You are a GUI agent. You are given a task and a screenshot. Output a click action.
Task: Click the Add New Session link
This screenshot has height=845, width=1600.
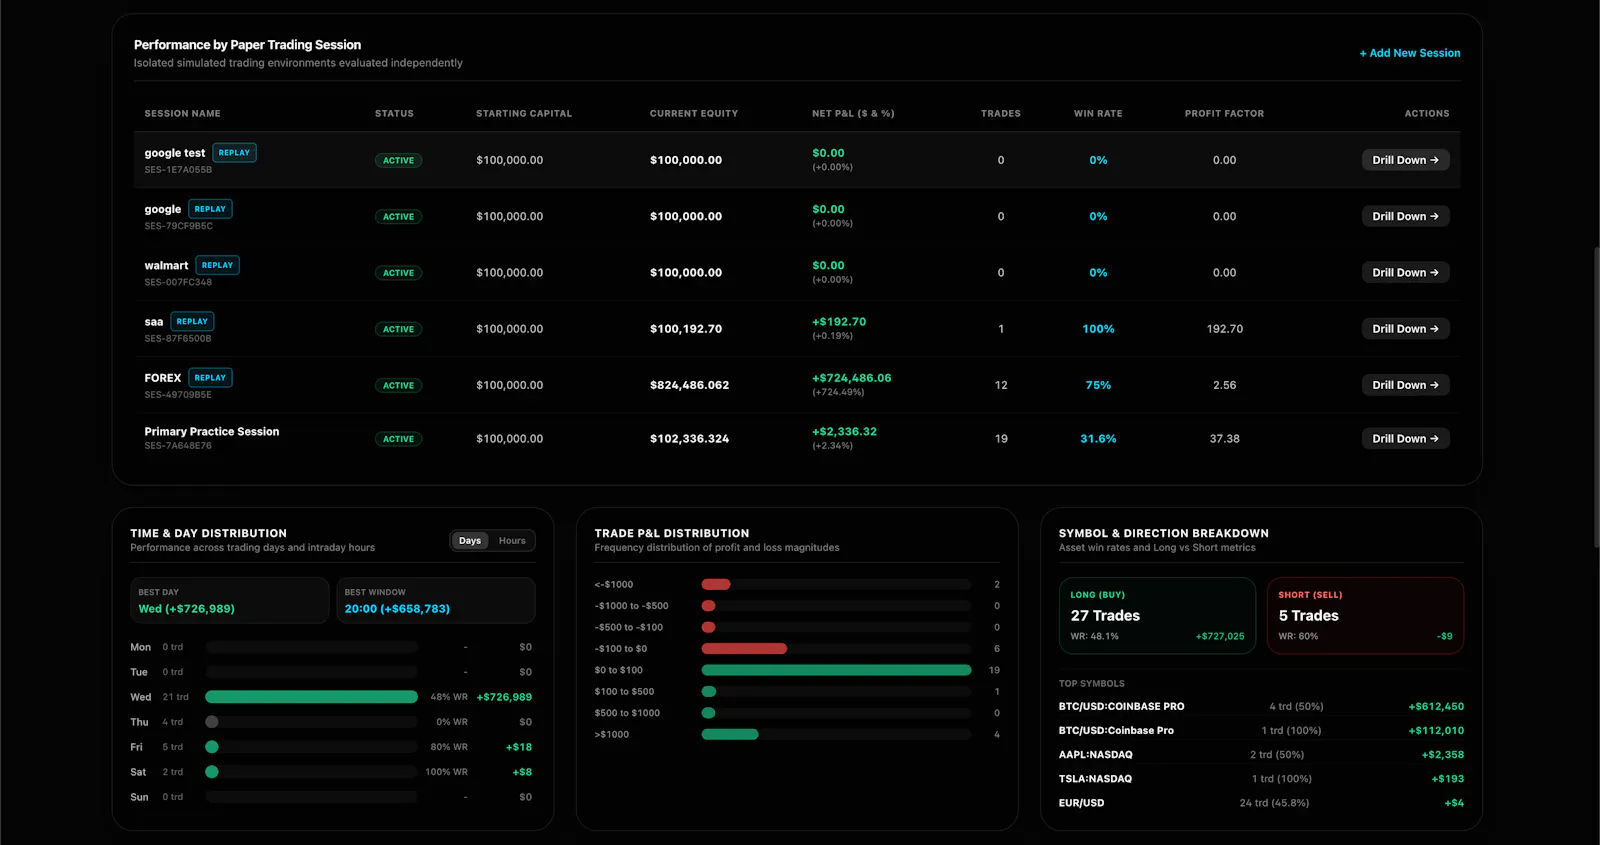coord(1409,53)
